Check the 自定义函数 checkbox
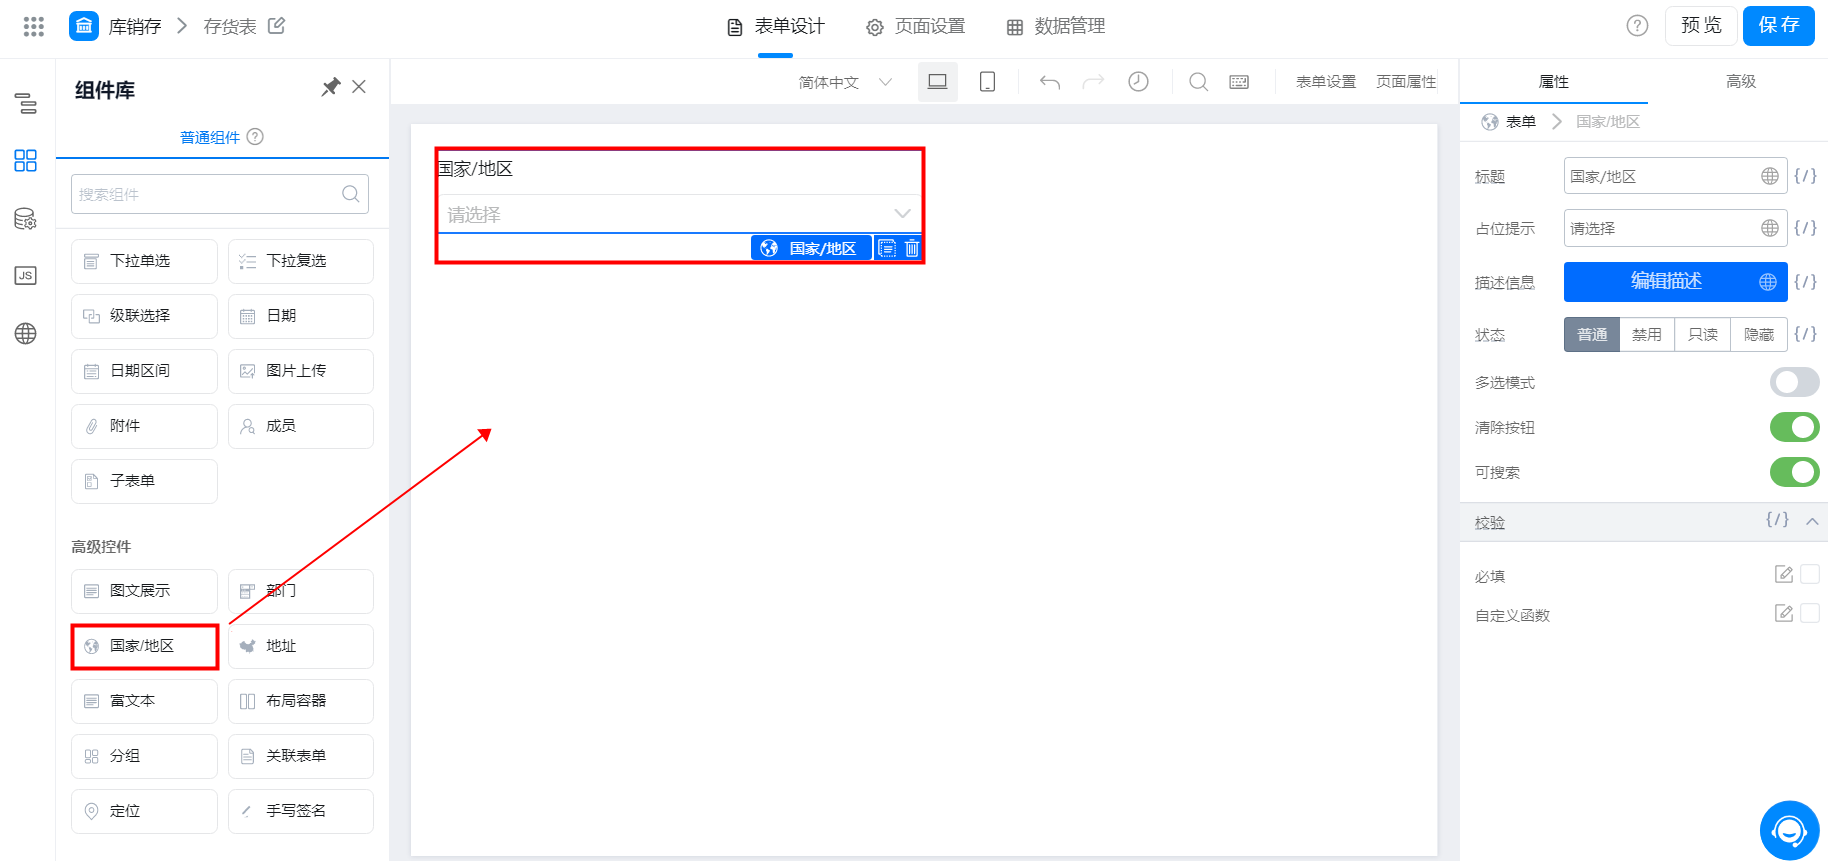This screenshot has width=1828, height=861. pyautogui.click(x=1810, y=613)
